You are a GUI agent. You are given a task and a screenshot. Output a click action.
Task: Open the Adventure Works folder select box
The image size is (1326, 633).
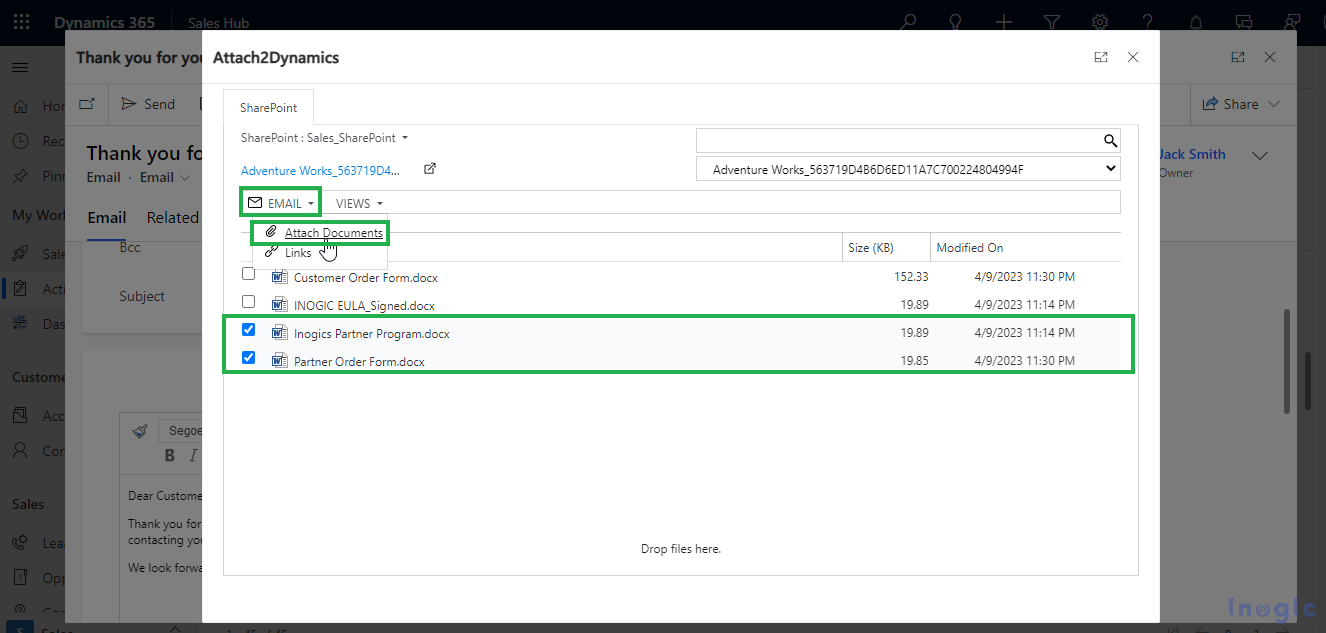coord(908,170)
